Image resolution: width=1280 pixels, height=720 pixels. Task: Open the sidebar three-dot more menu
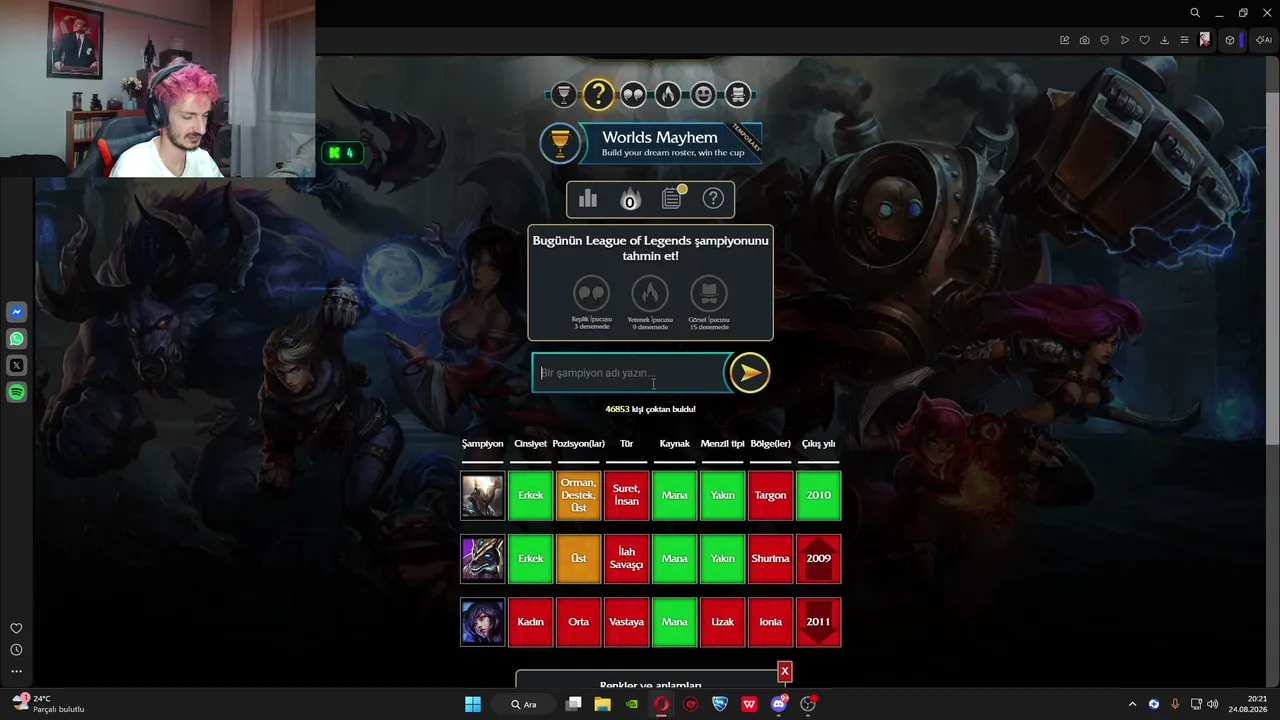point(16,672)
